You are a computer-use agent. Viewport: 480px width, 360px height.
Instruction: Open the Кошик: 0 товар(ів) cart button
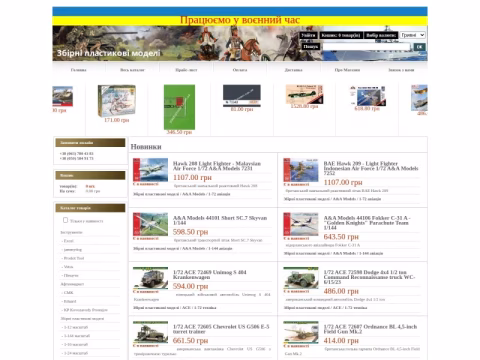[341, 35]
